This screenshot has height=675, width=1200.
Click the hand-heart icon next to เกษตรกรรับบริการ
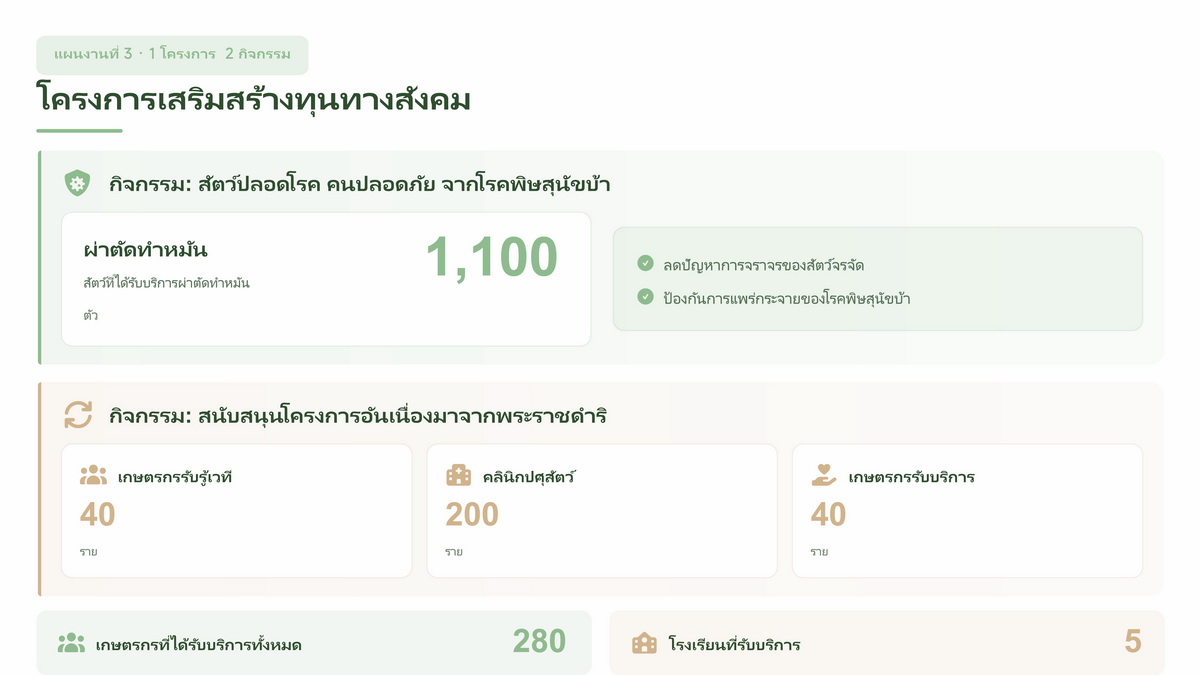pyautogui.click(x=824, y=476)
